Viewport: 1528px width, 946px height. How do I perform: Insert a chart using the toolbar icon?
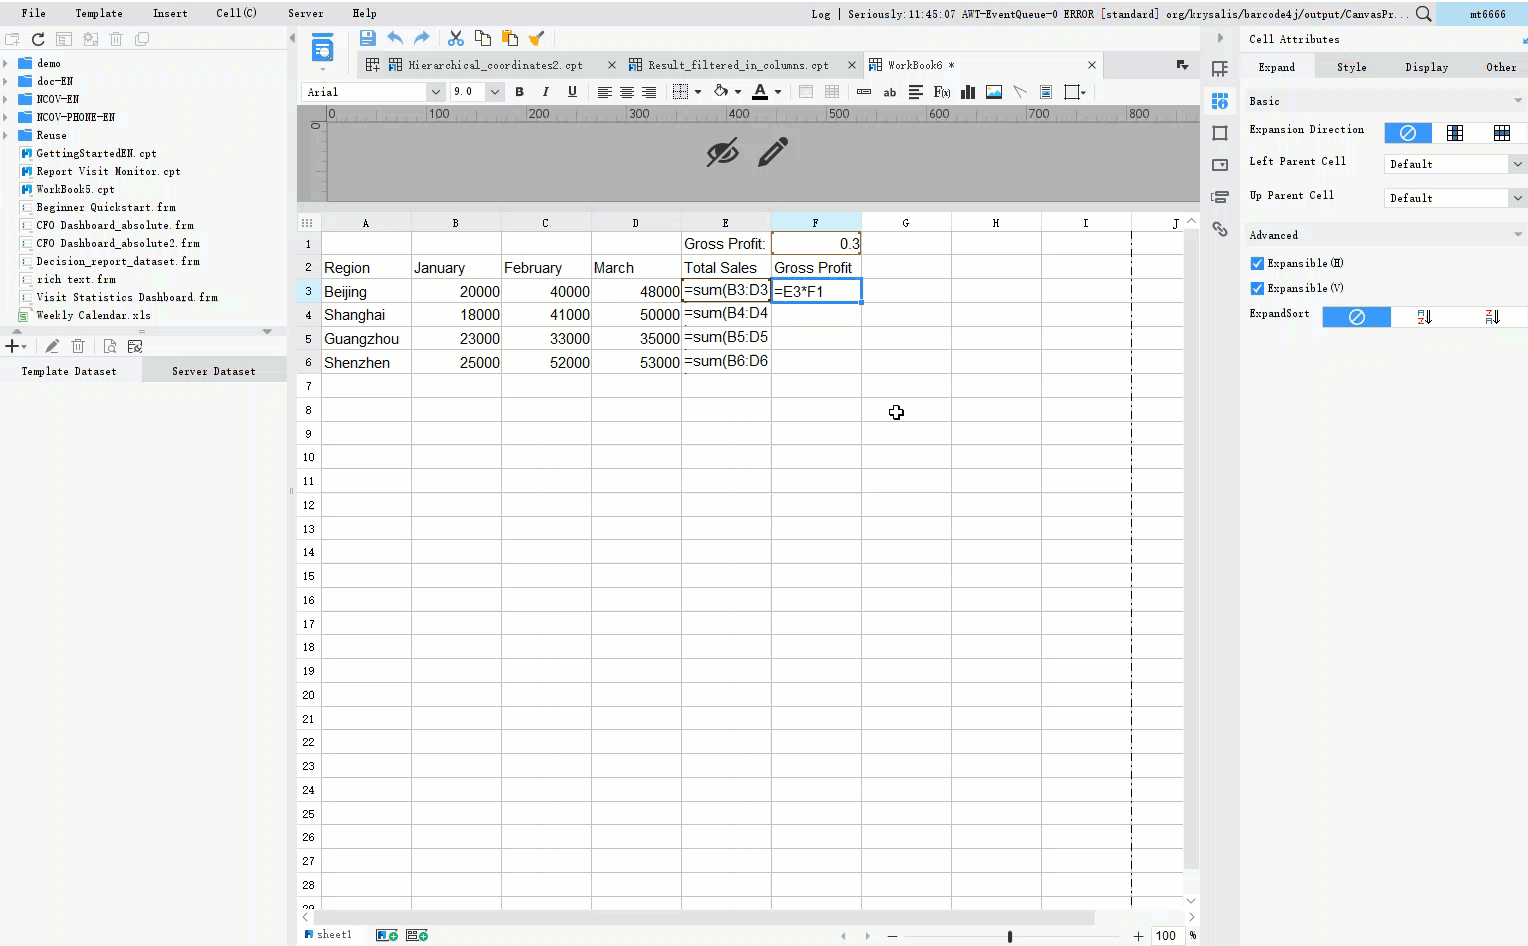tap(967, 91)
